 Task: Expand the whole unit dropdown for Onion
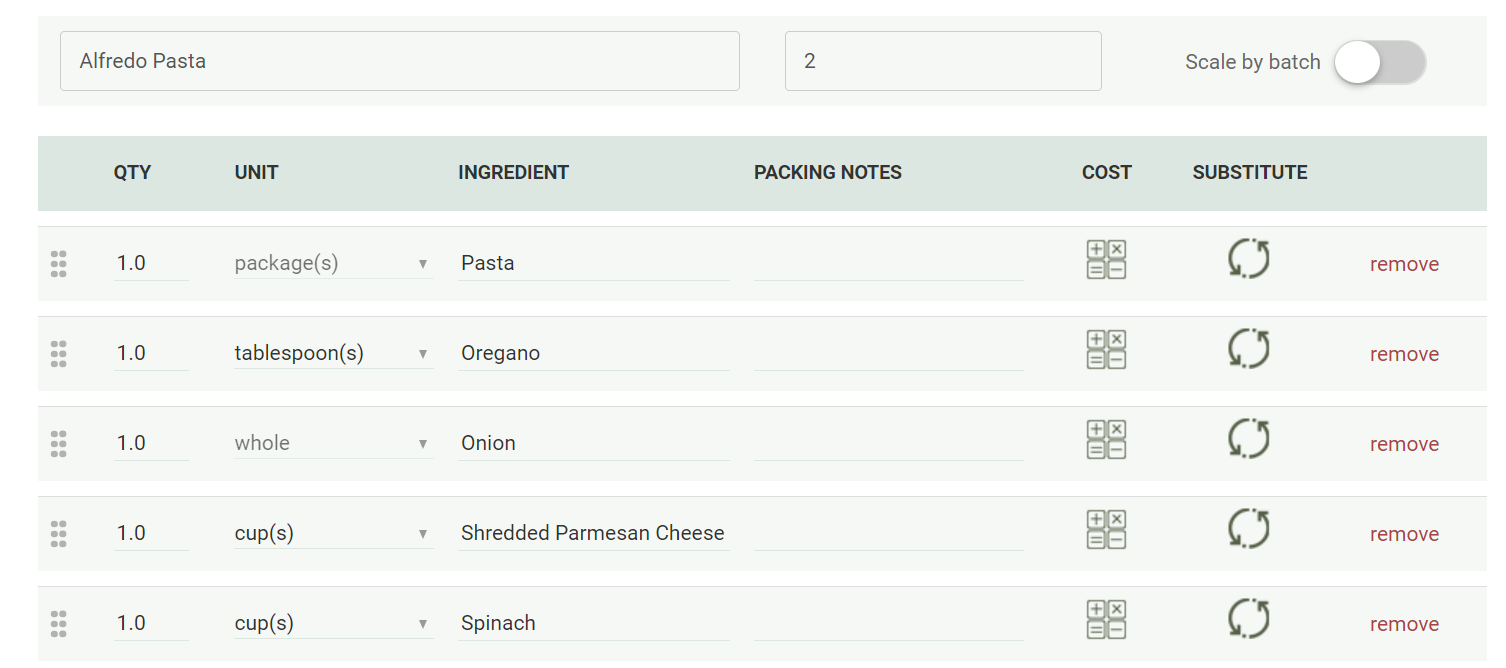click(333, 443)
